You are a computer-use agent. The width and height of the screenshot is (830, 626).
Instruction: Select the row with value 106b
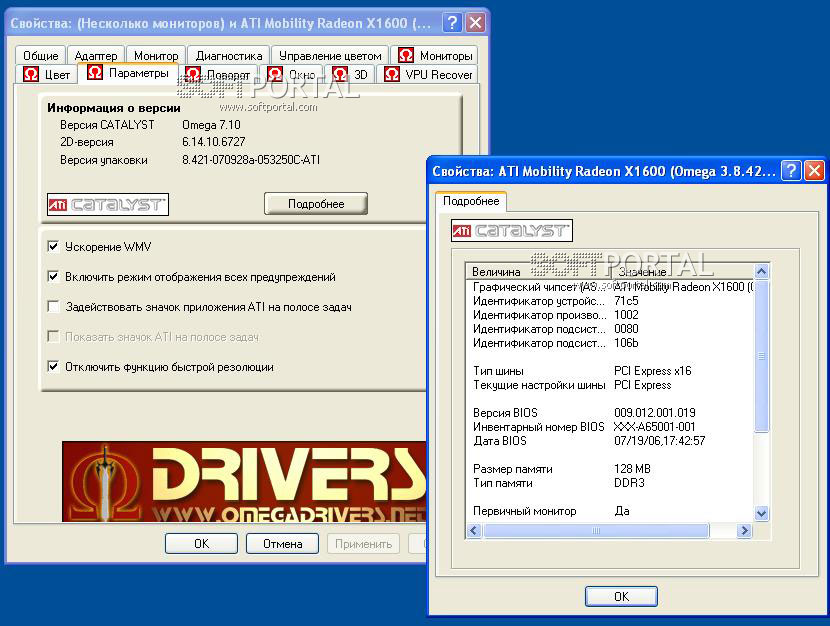[x=610, y=343]
